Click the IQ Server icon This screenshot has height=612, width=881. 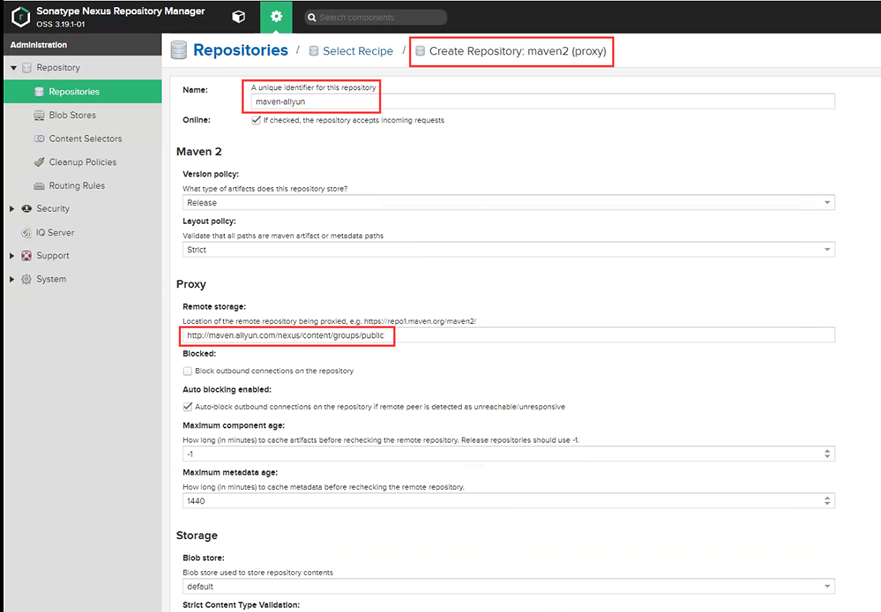point(26,233)
